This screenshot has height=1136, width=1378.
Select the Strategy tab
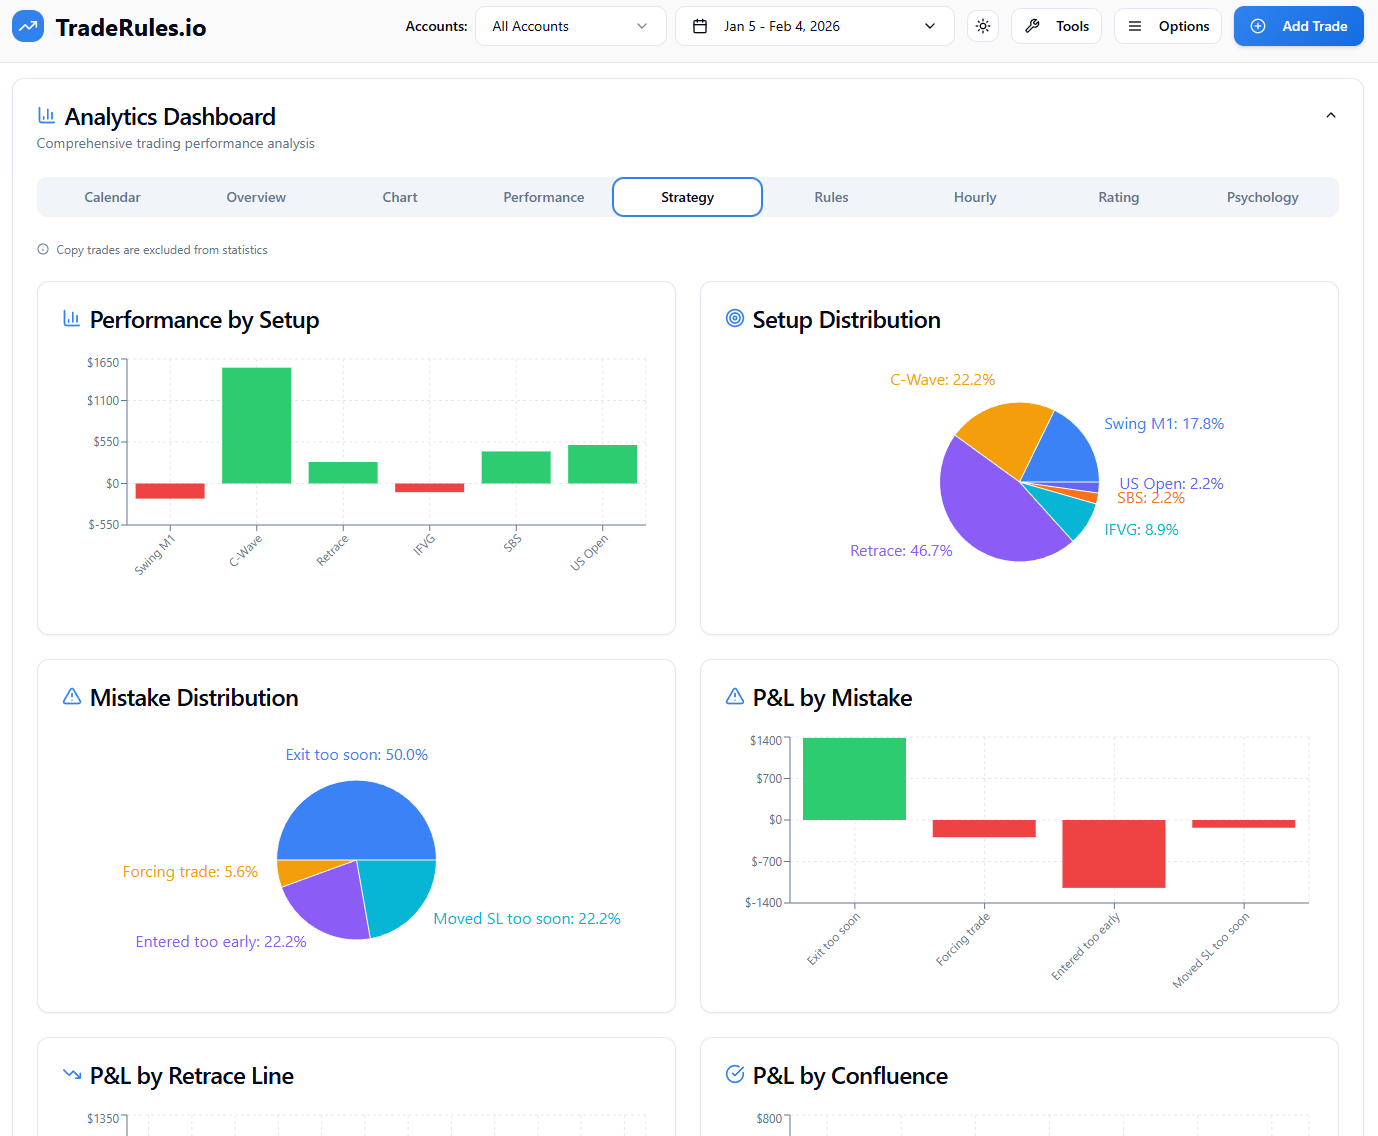[x=687, y=197]
